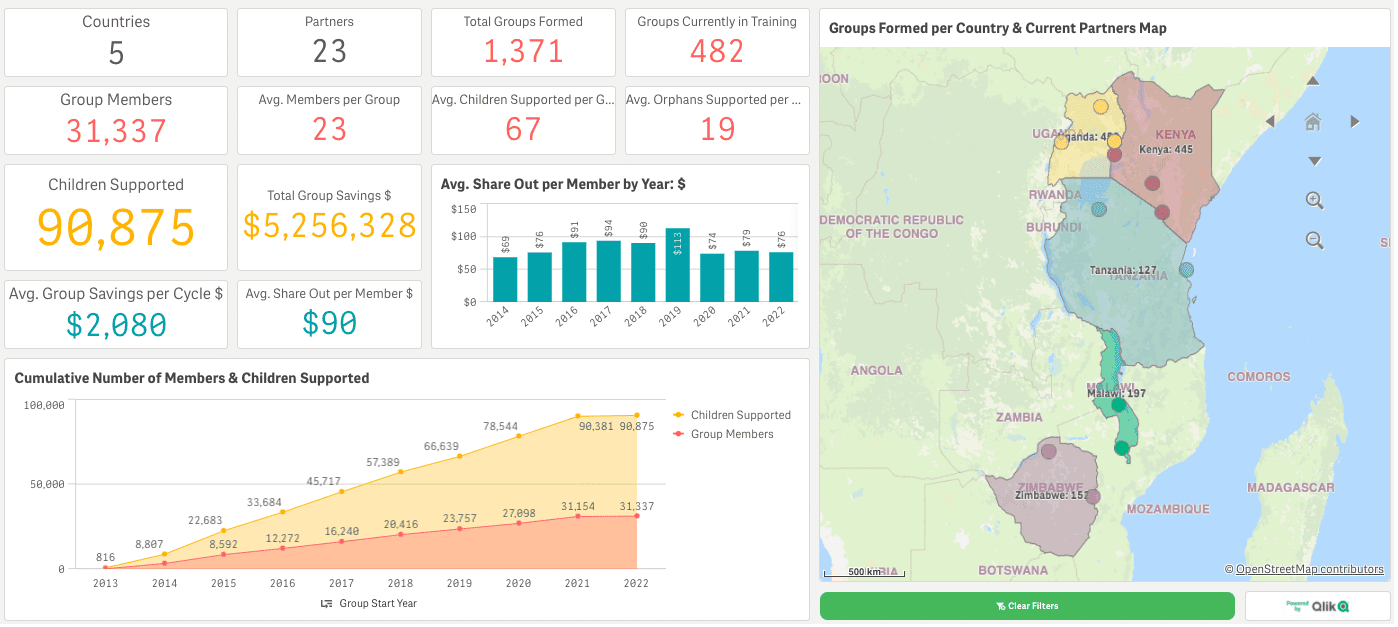1398x627 pixels.
Task: Select the Total Group Savings KPI tile
Action: (329, 217)
